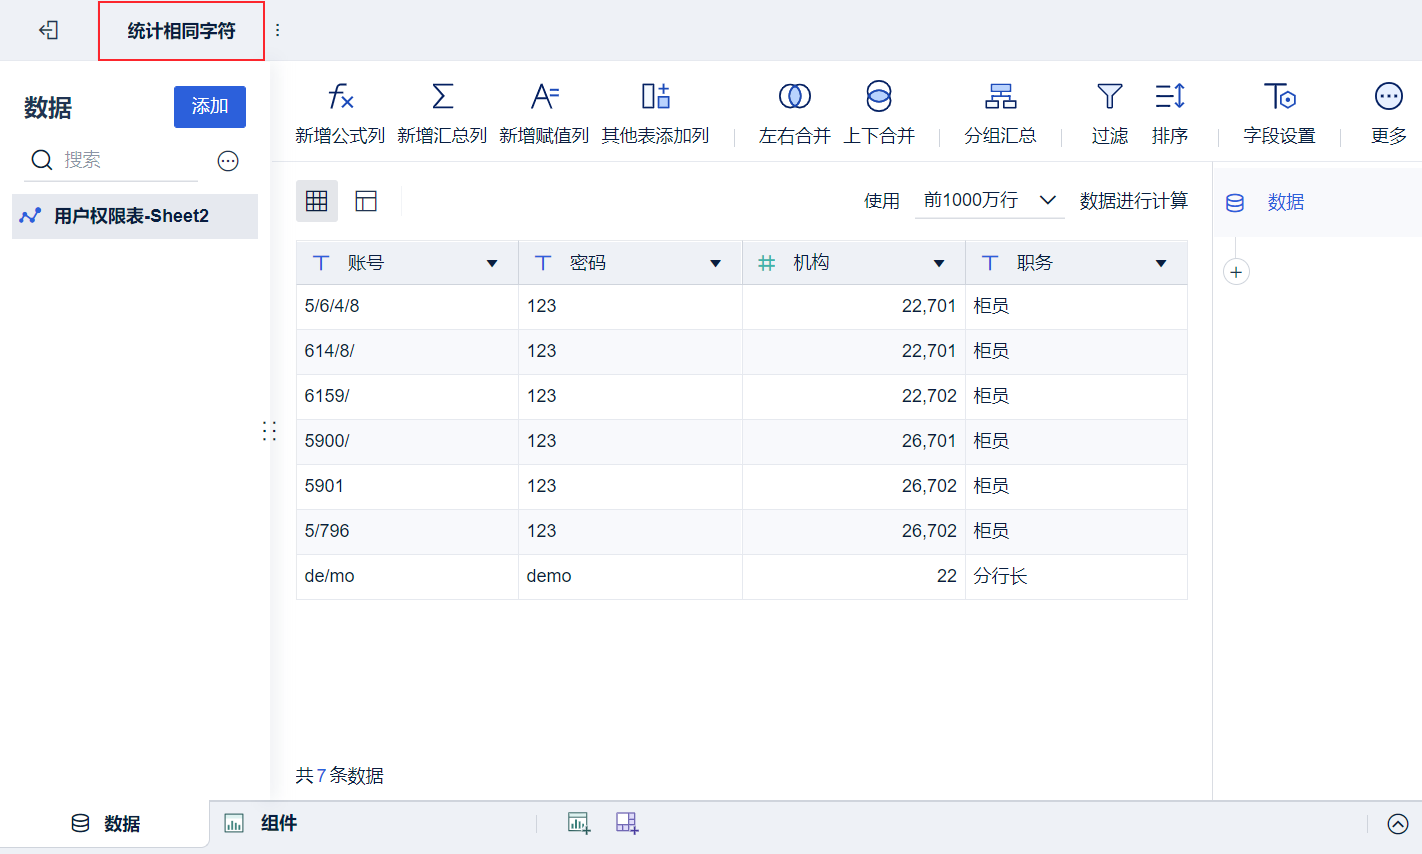Click the 密码 column text type icon
1422x854 pixels.
pos(543,263)
